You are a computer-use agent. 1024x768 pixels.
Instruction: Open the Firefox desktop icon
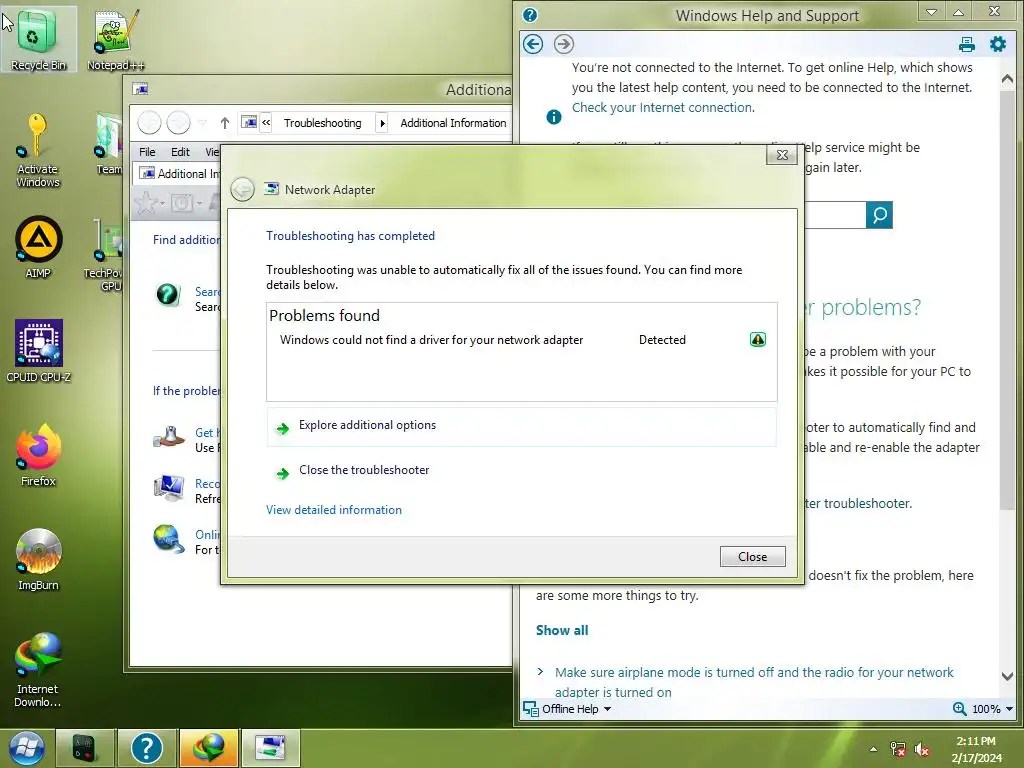pyautogui.click(x=38, y=455)
